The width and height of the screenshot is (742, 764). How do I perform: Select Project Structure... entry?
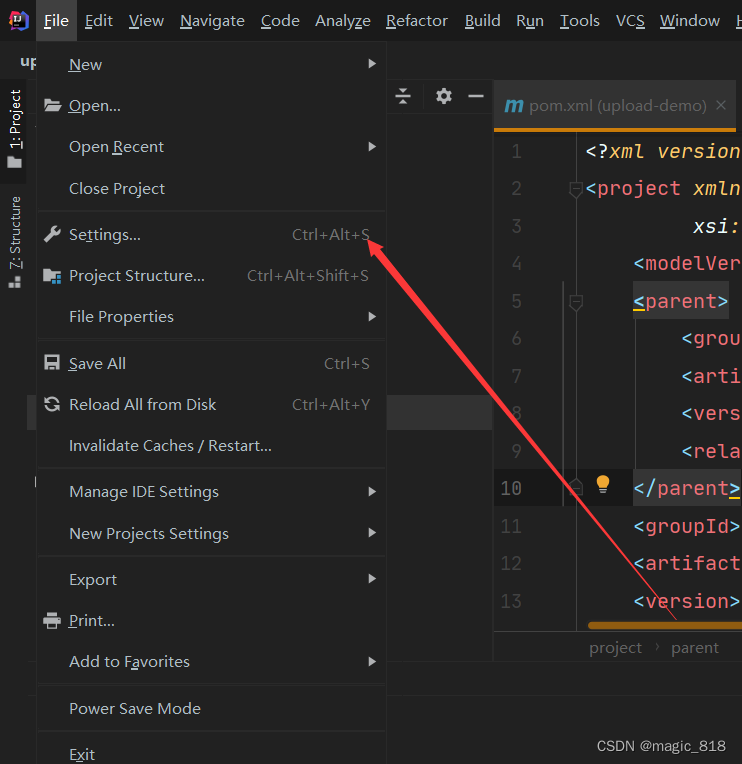pyautogui.click(x=211, y=276)
